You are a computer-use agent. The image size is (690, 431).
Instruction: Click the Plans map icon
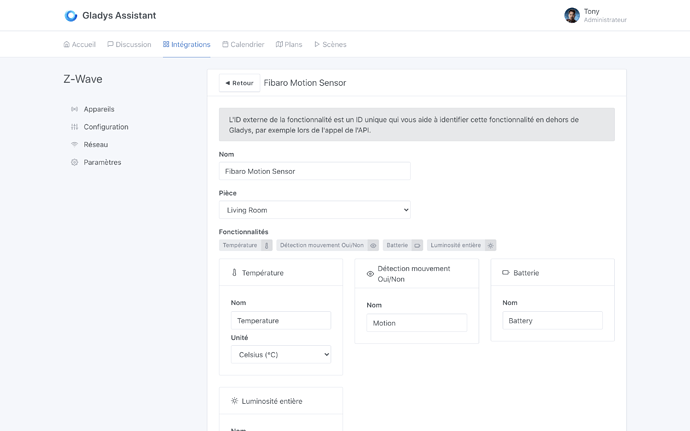point(279,44)
